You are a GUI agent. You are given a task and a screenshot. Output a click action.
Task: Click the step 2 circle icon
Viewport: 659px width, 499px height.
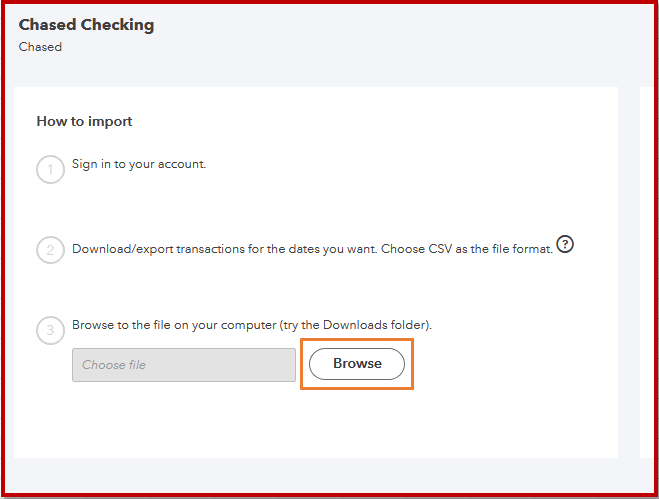coord(50,250)
